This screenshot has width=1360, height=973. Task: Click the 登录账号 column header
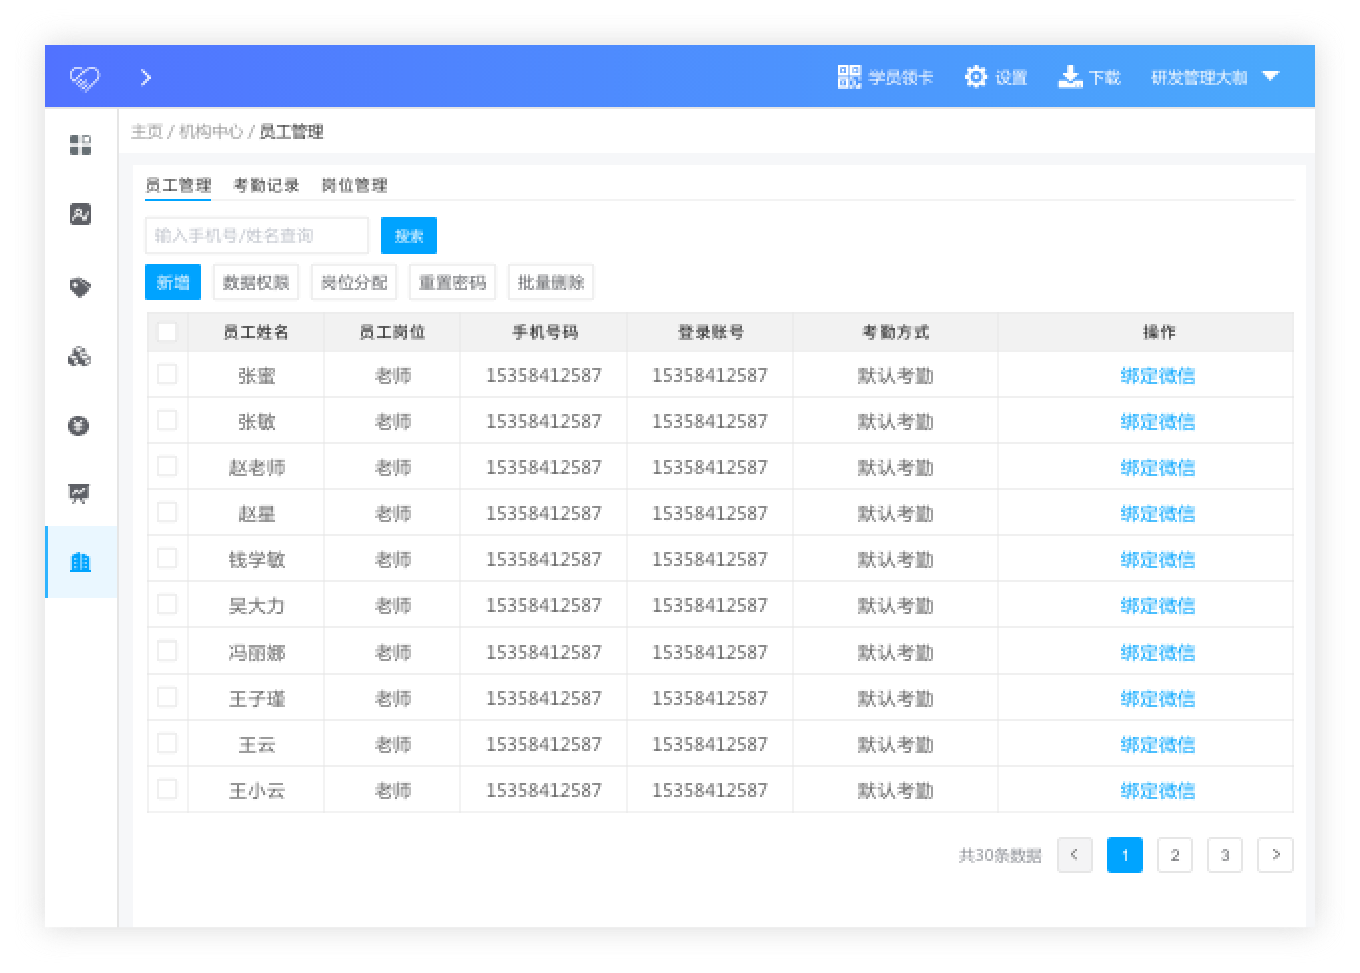tap(710, 332)
